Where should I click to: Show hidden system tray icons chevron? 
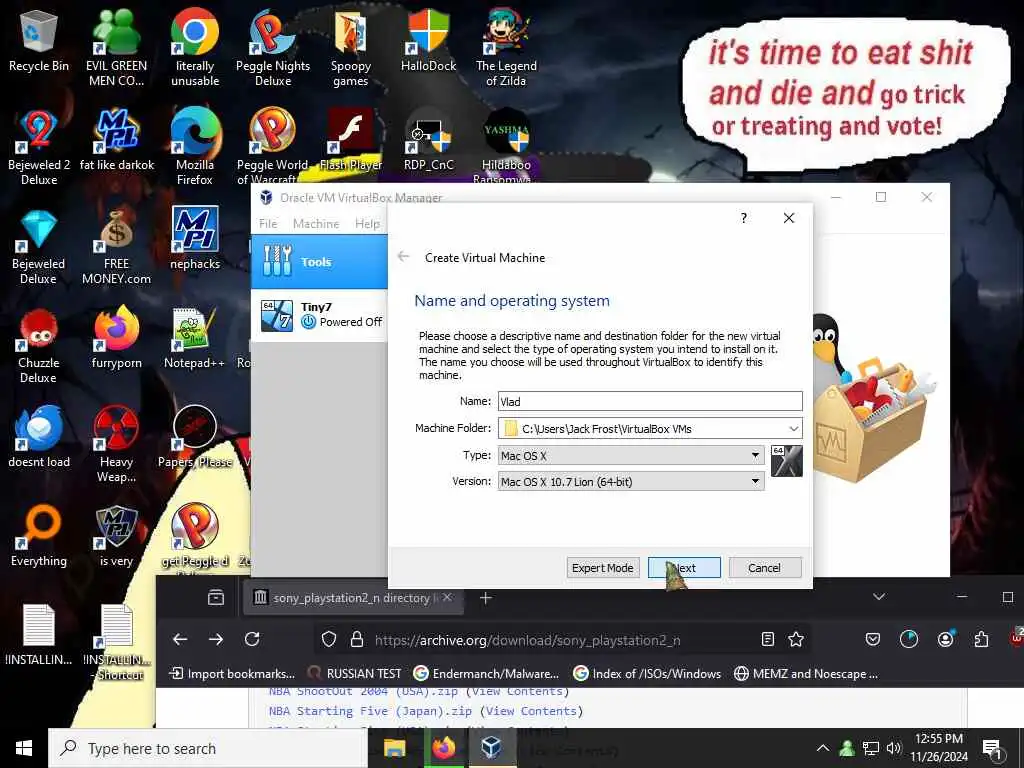click(823, 748)
